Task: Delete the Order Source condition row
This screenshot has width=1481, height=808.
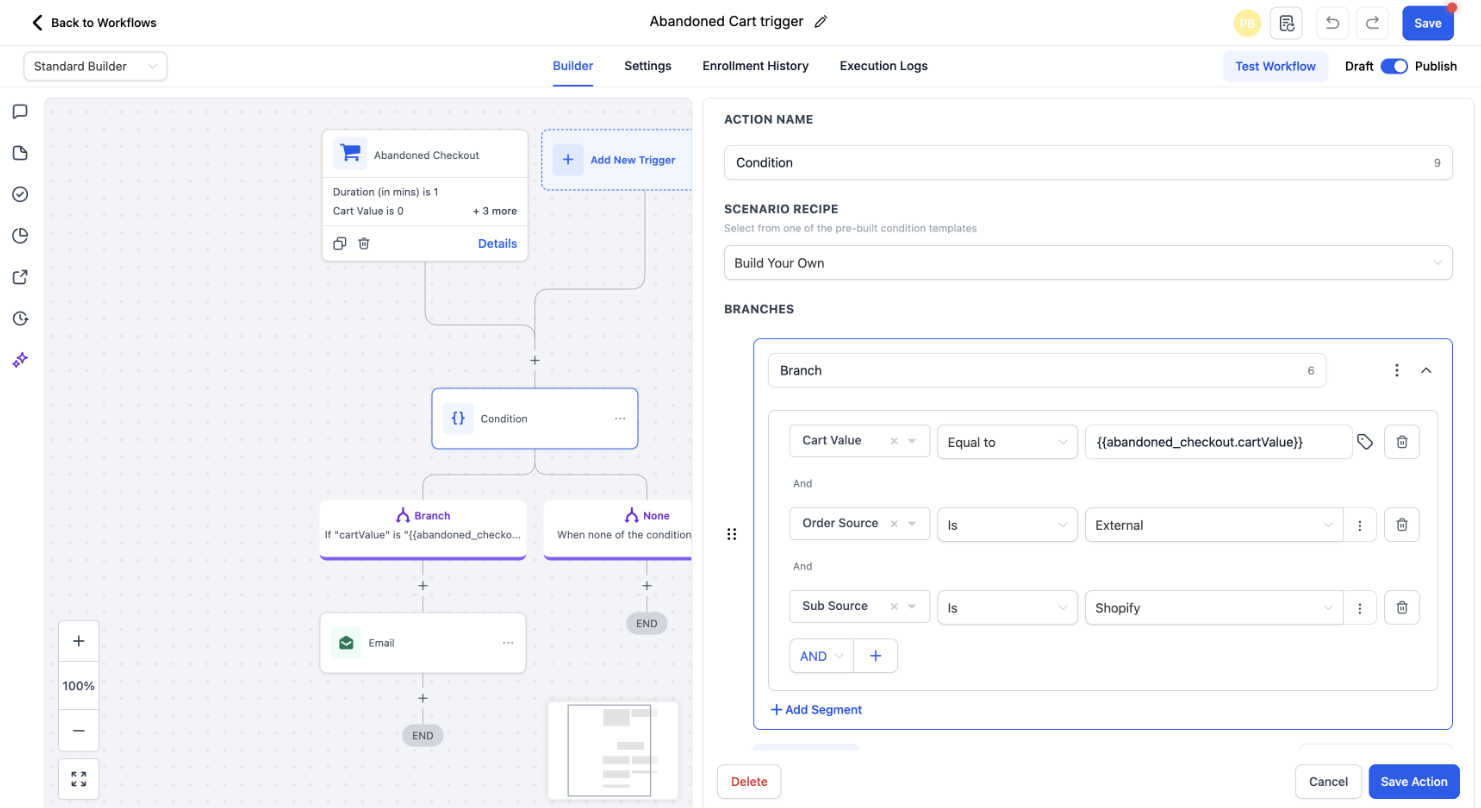Action: 1402,525
